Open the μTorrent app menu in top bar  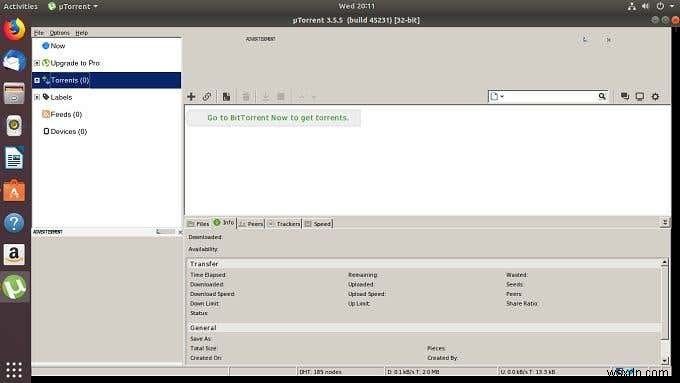(72, 7)
